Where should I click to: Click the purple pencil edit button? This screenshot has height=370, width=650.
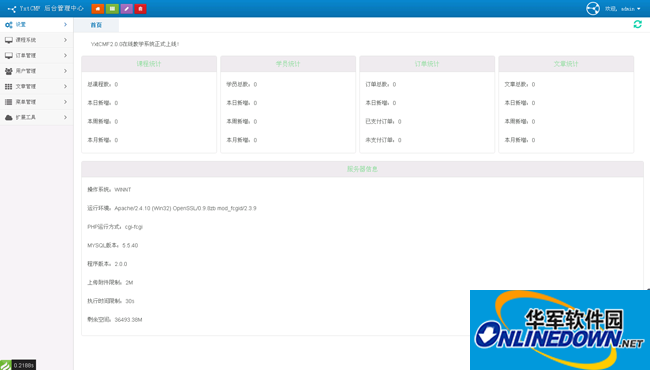click(126, 8)
